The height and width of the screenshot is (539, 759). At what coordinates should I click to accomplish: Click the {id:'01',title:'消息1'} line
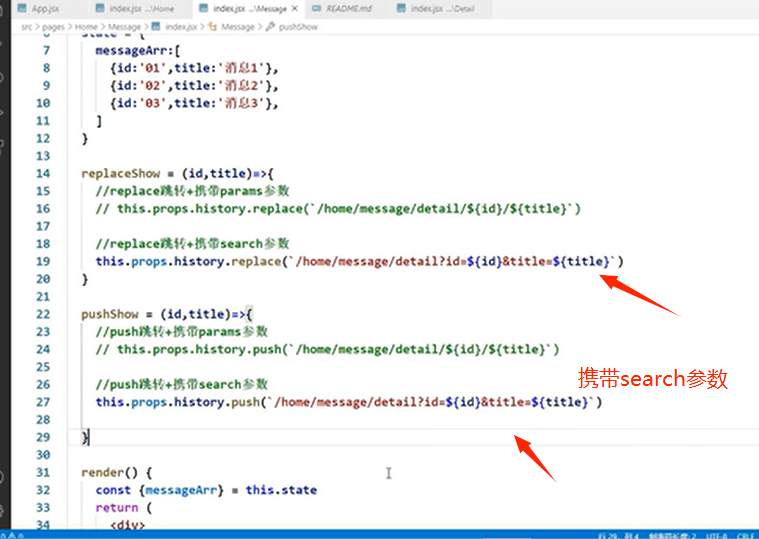(x=194, y=68)
